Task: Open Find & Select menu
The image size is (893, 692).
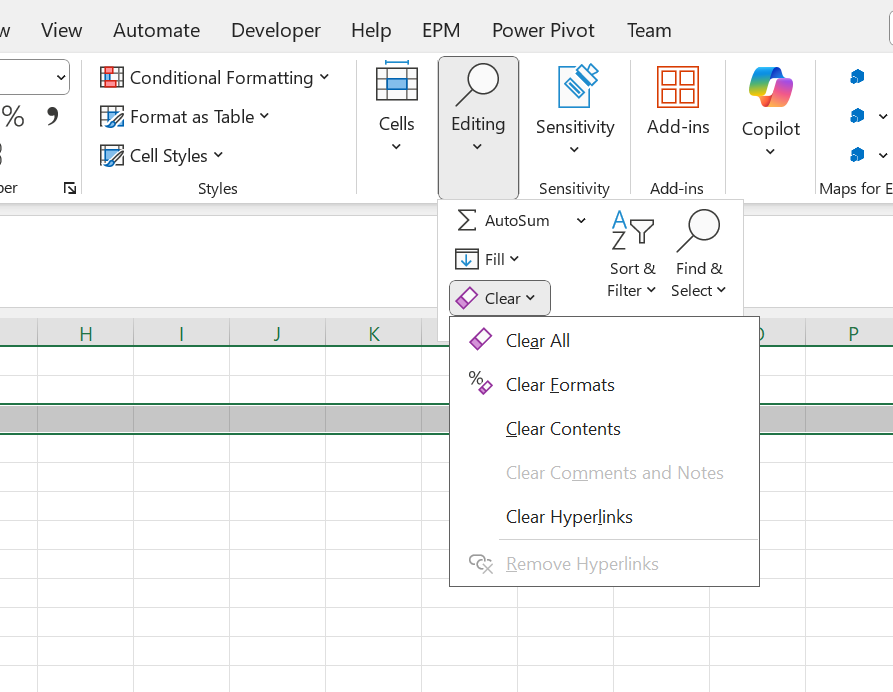Action: [x=698, y=254]
